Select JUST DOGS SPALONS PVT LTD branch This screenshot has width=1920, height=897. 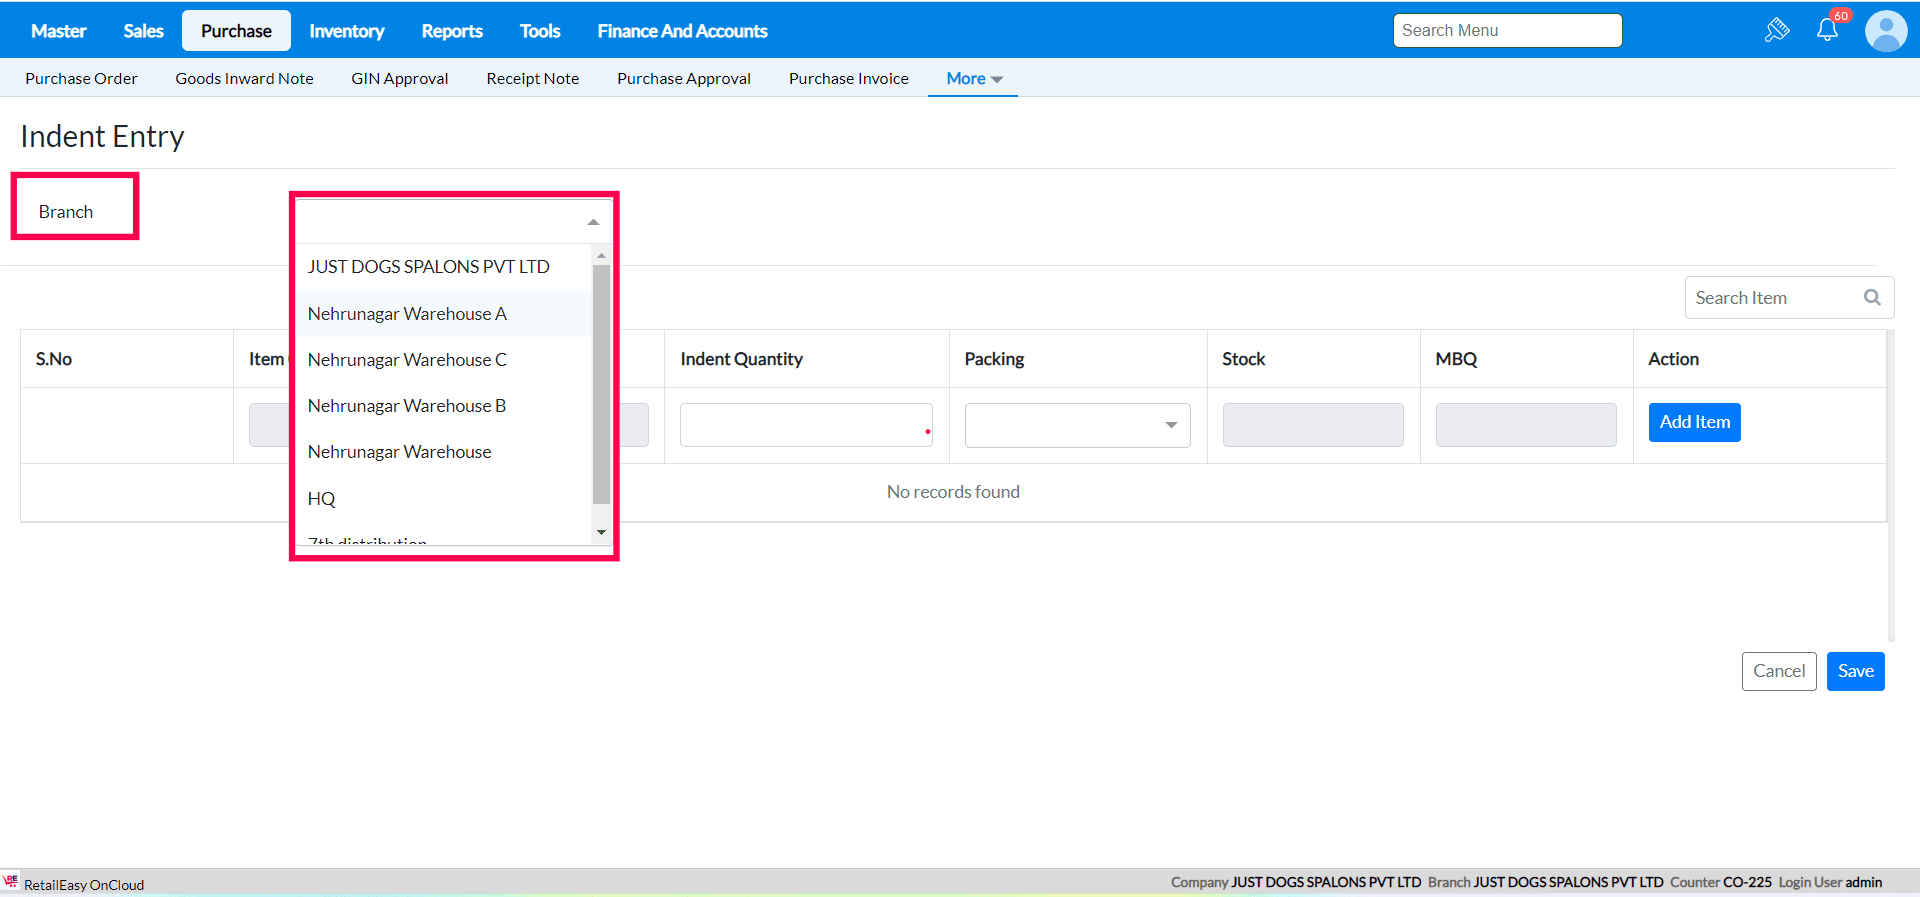(444, 267)
